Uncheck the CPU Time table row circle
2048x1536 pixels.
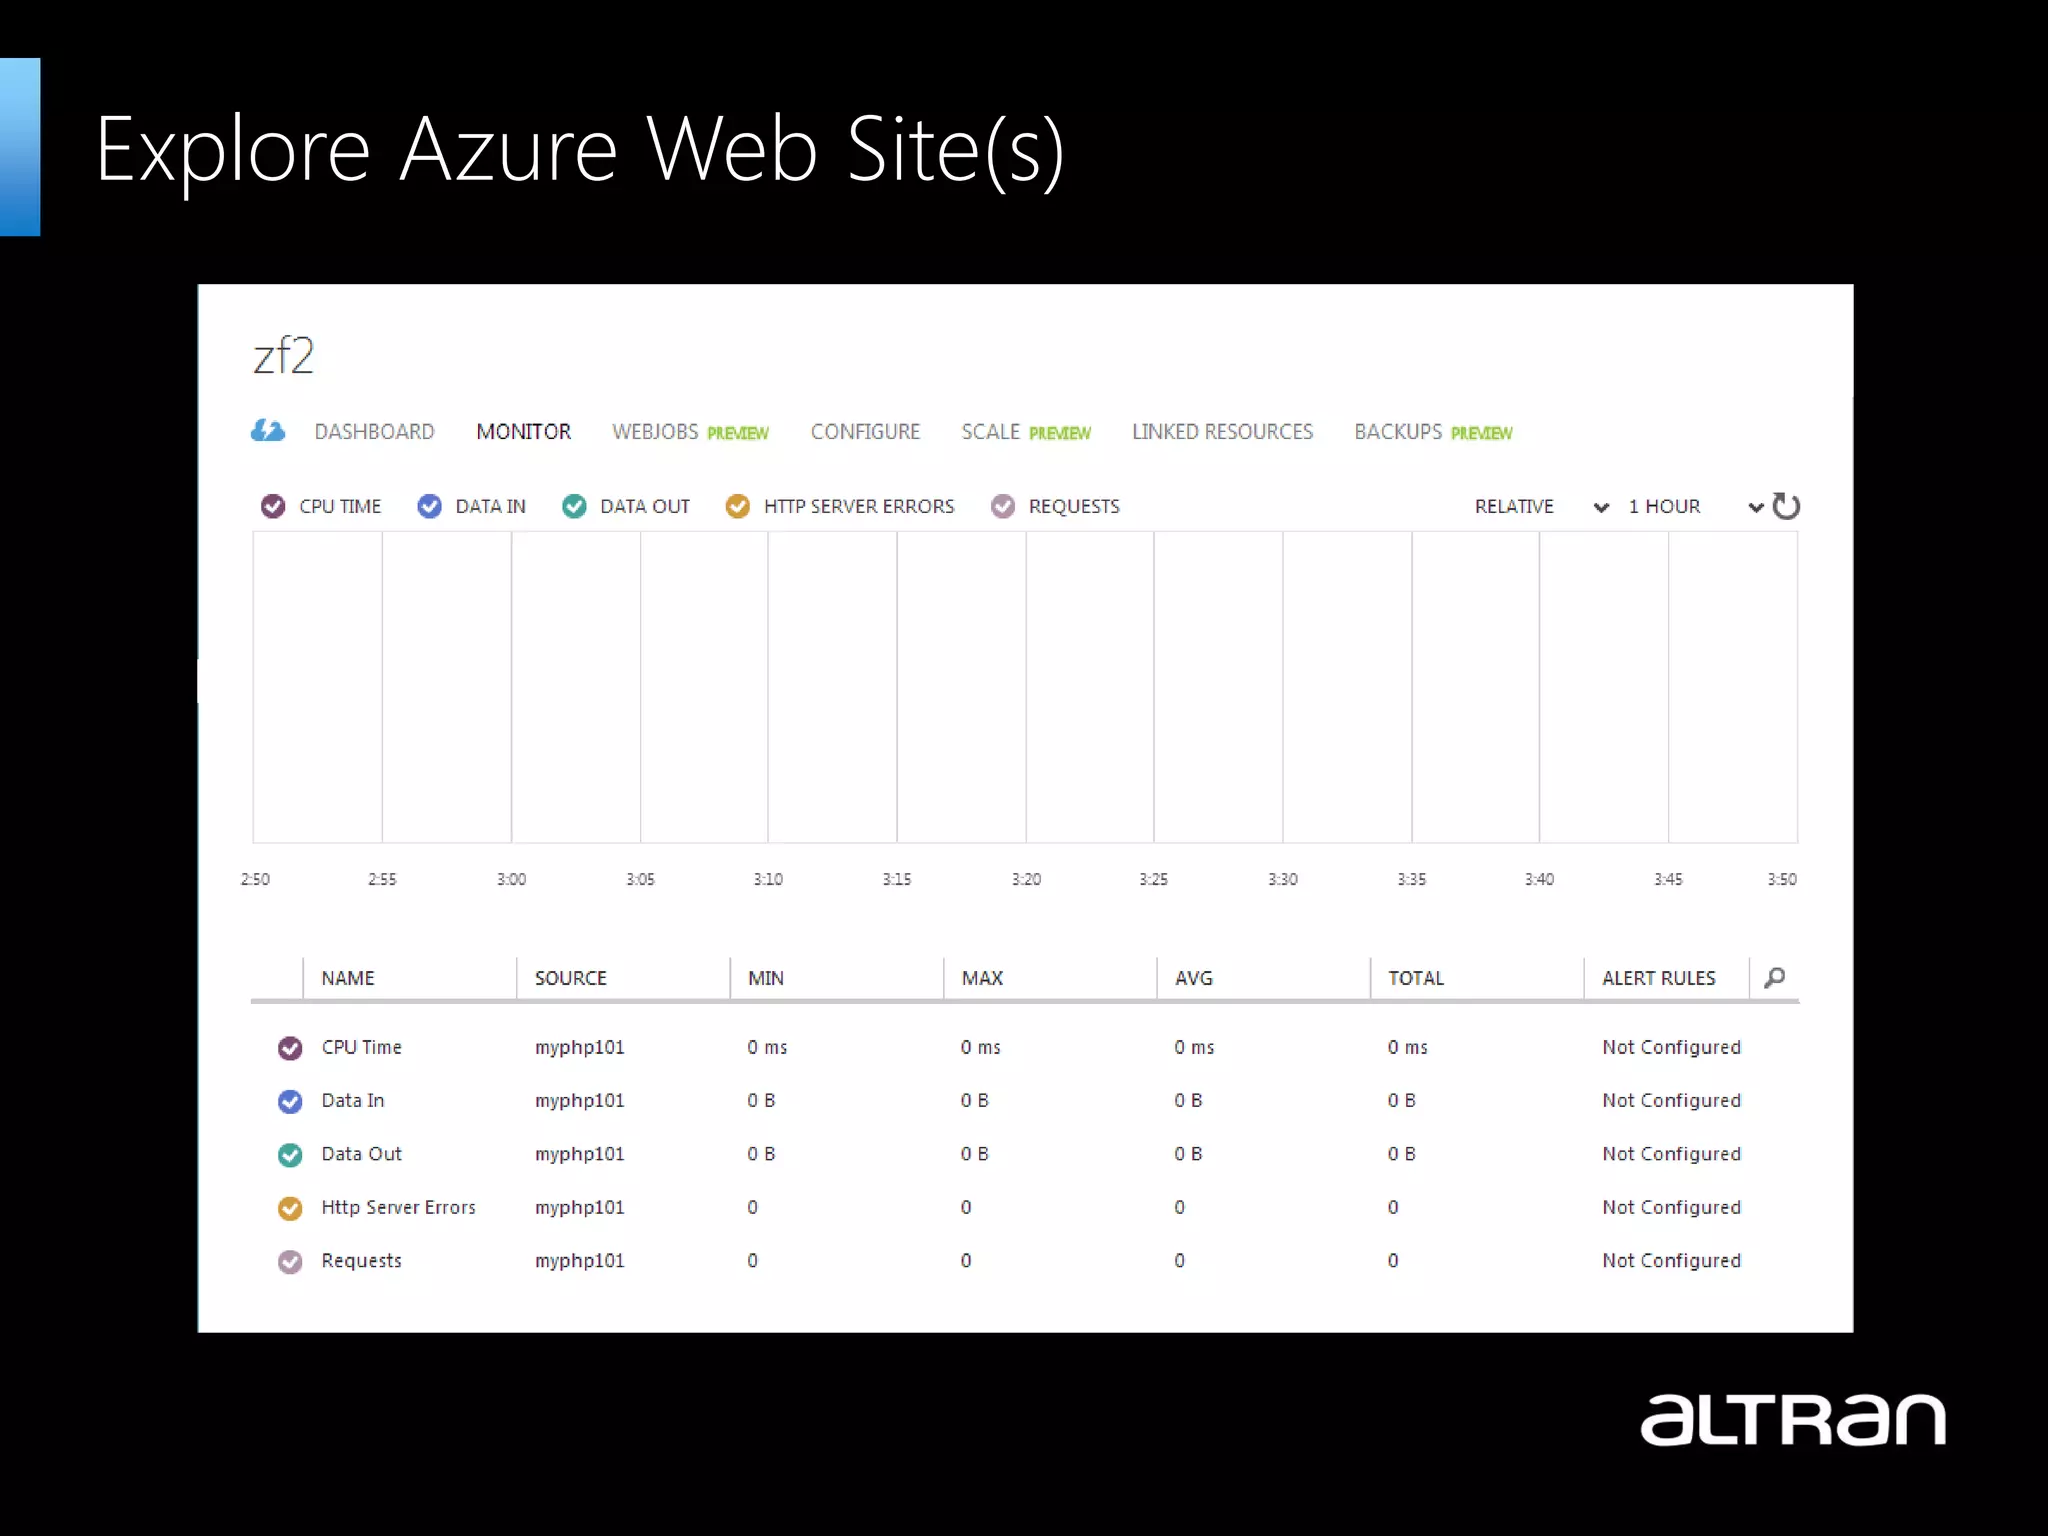pos(290,1047)
